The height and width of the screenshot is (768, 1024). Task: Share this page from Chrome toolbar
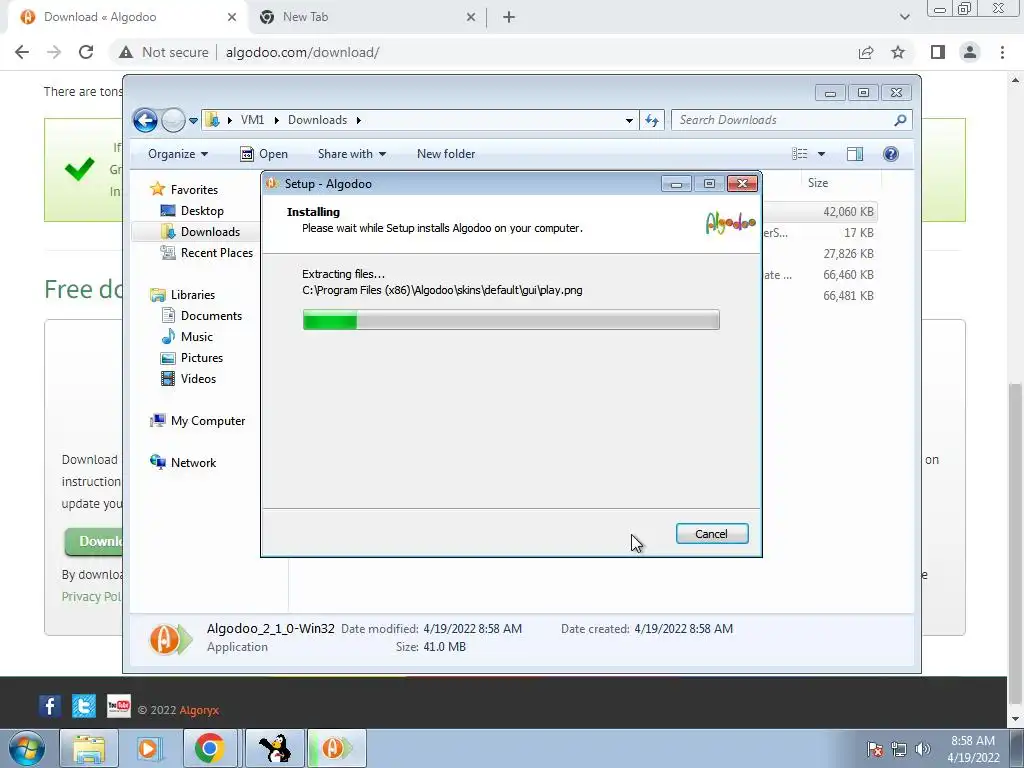[866, 52]
